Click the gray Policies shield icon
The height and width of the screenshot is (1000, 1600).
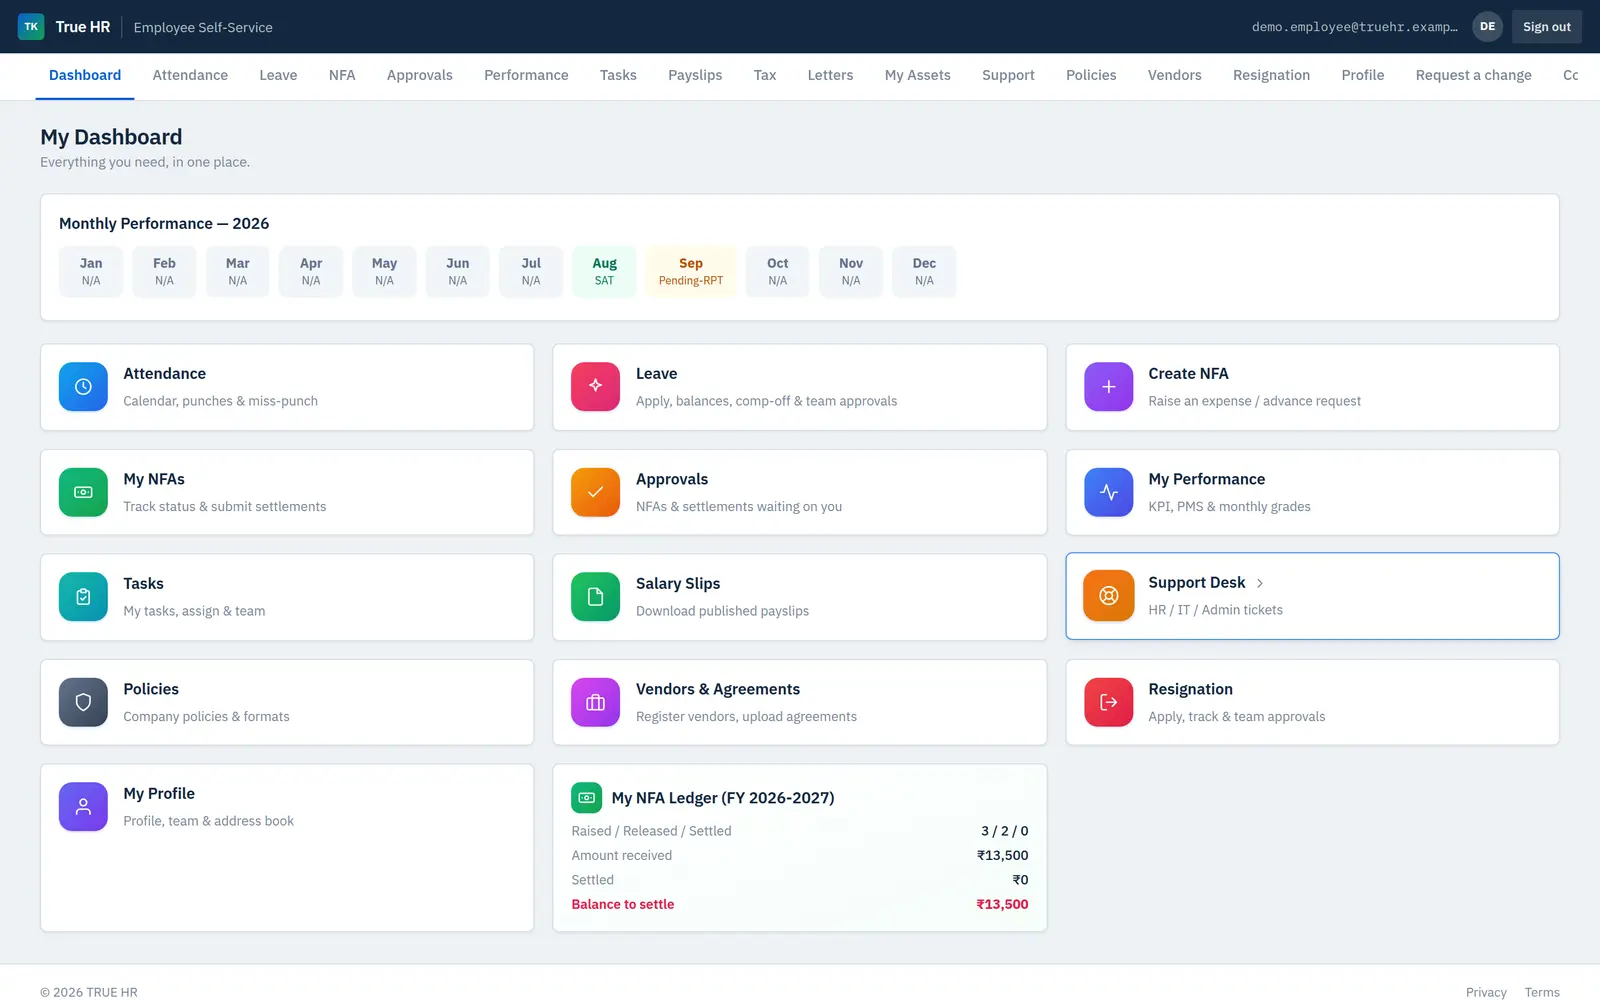pyautogui.click(x=83, y=702)
